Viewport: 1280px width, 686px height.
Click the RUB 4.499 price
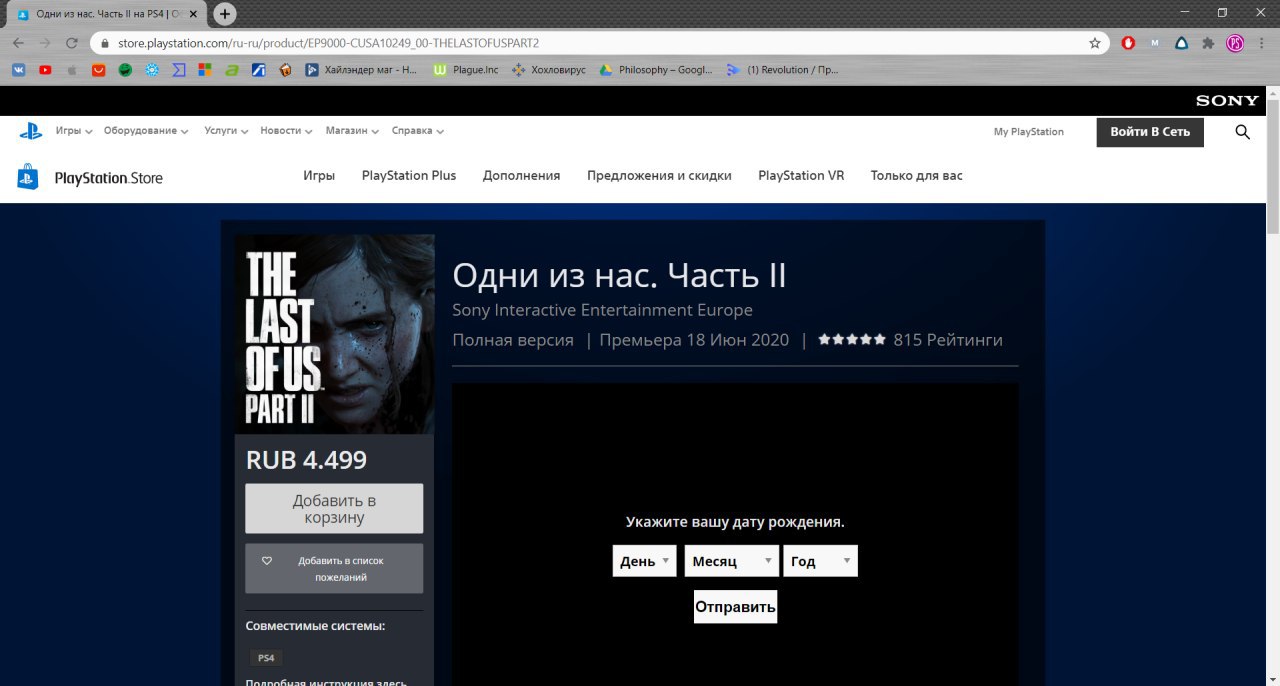click(x=306, y=460)
